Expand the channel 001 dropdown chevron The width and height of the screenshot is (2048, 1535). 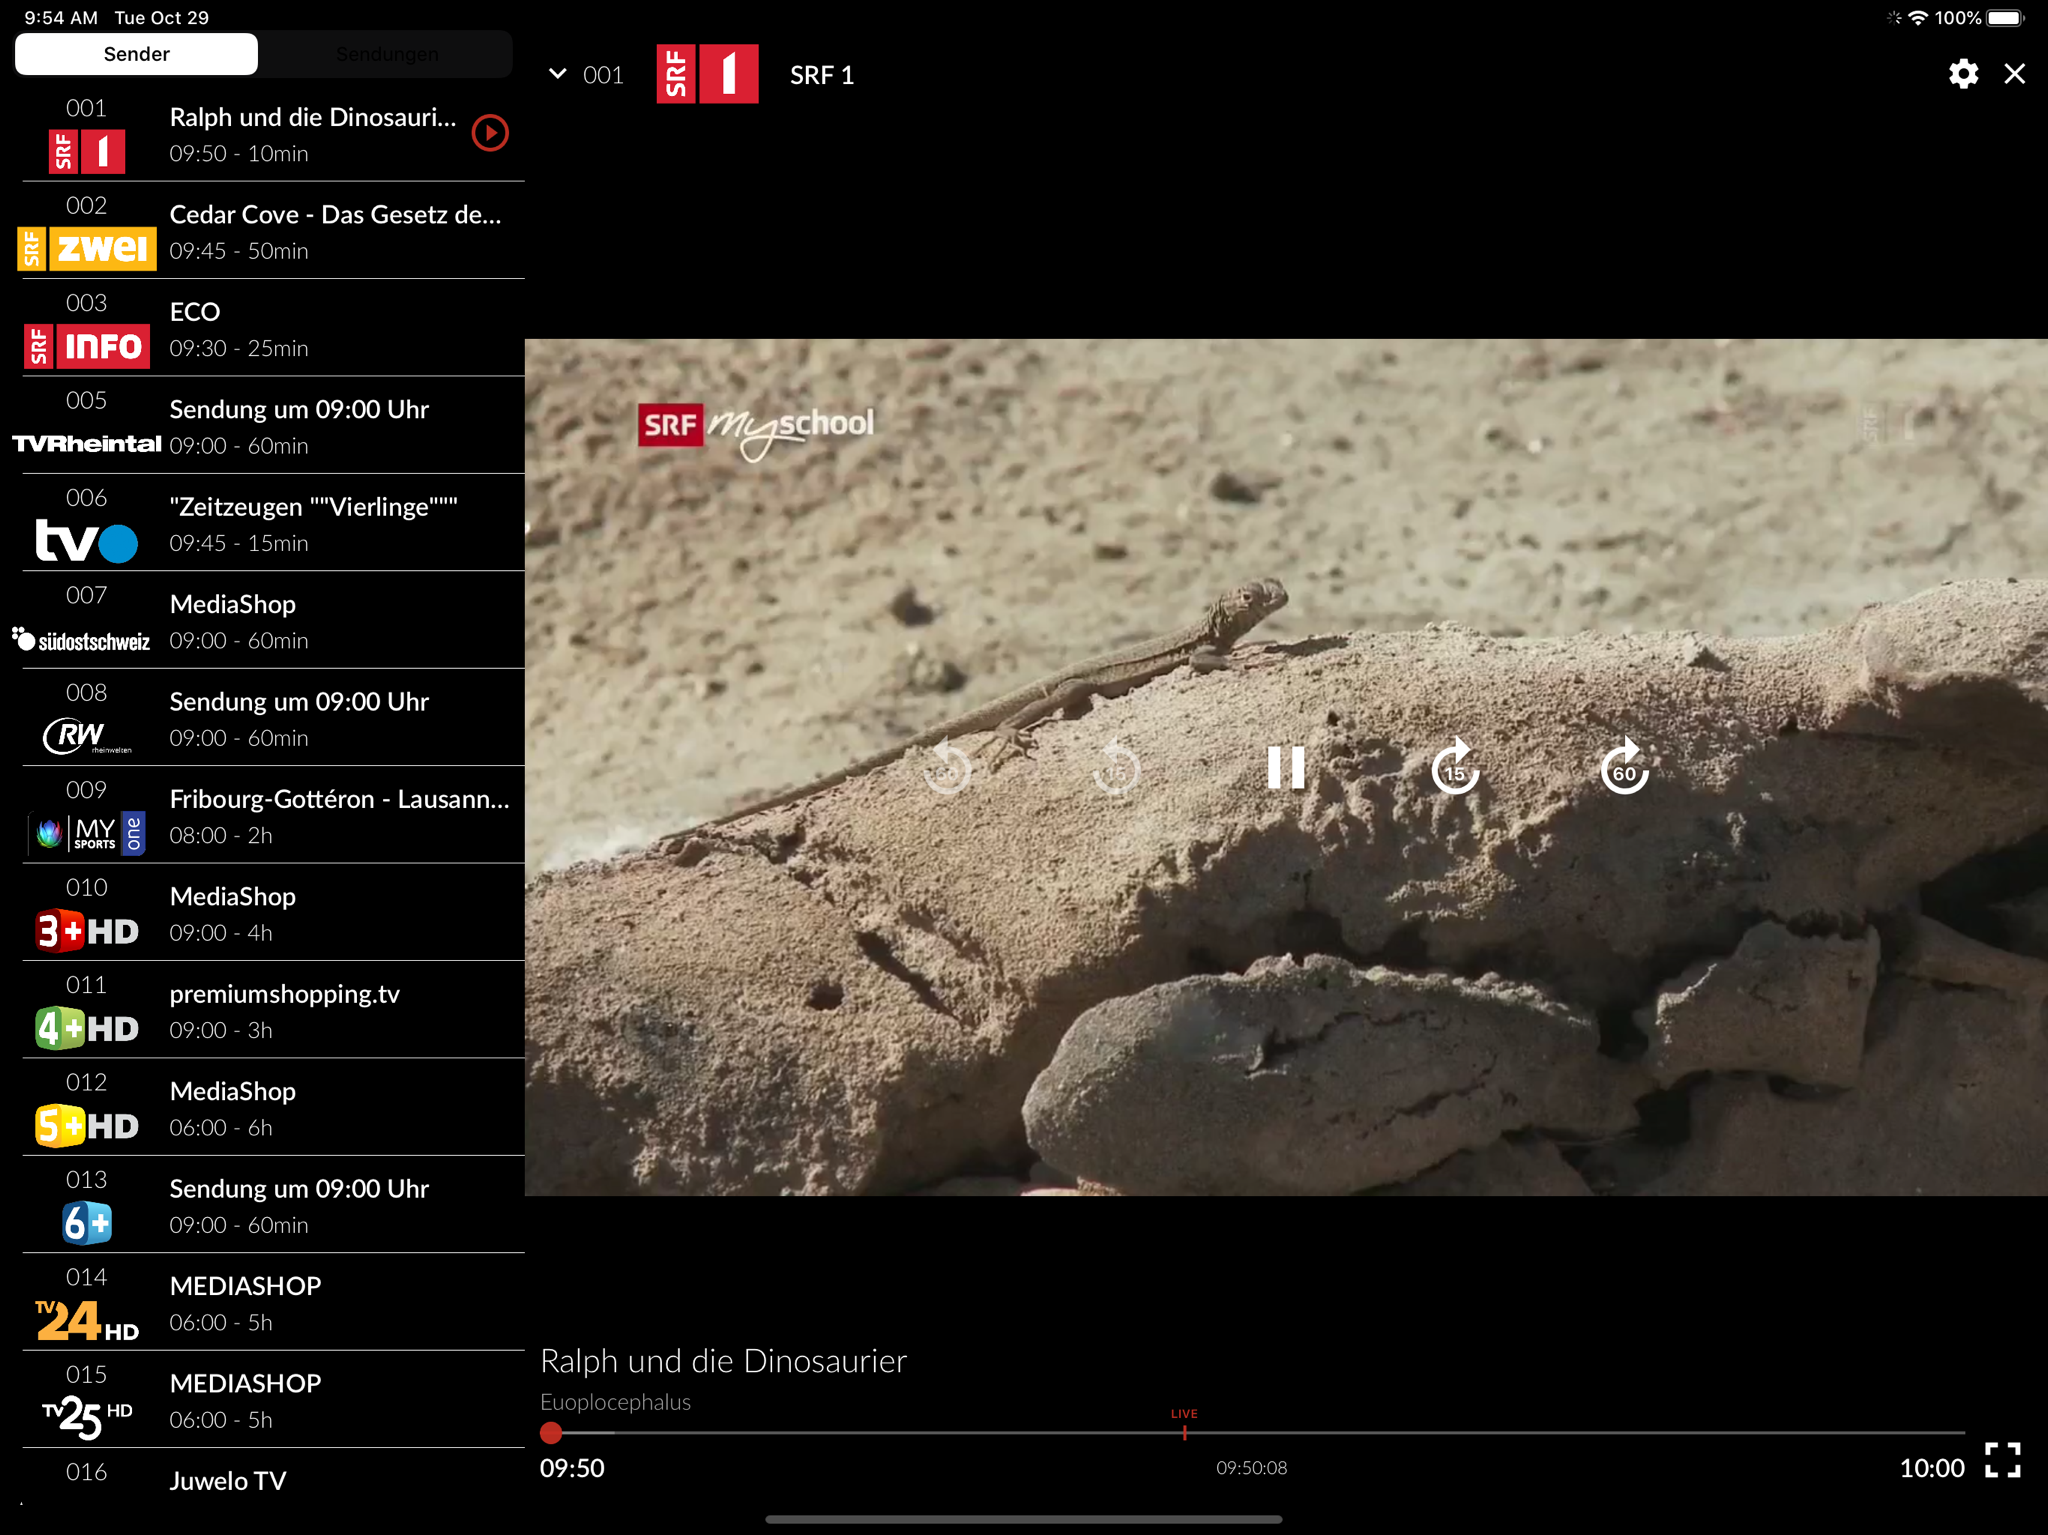coord(558,74)
